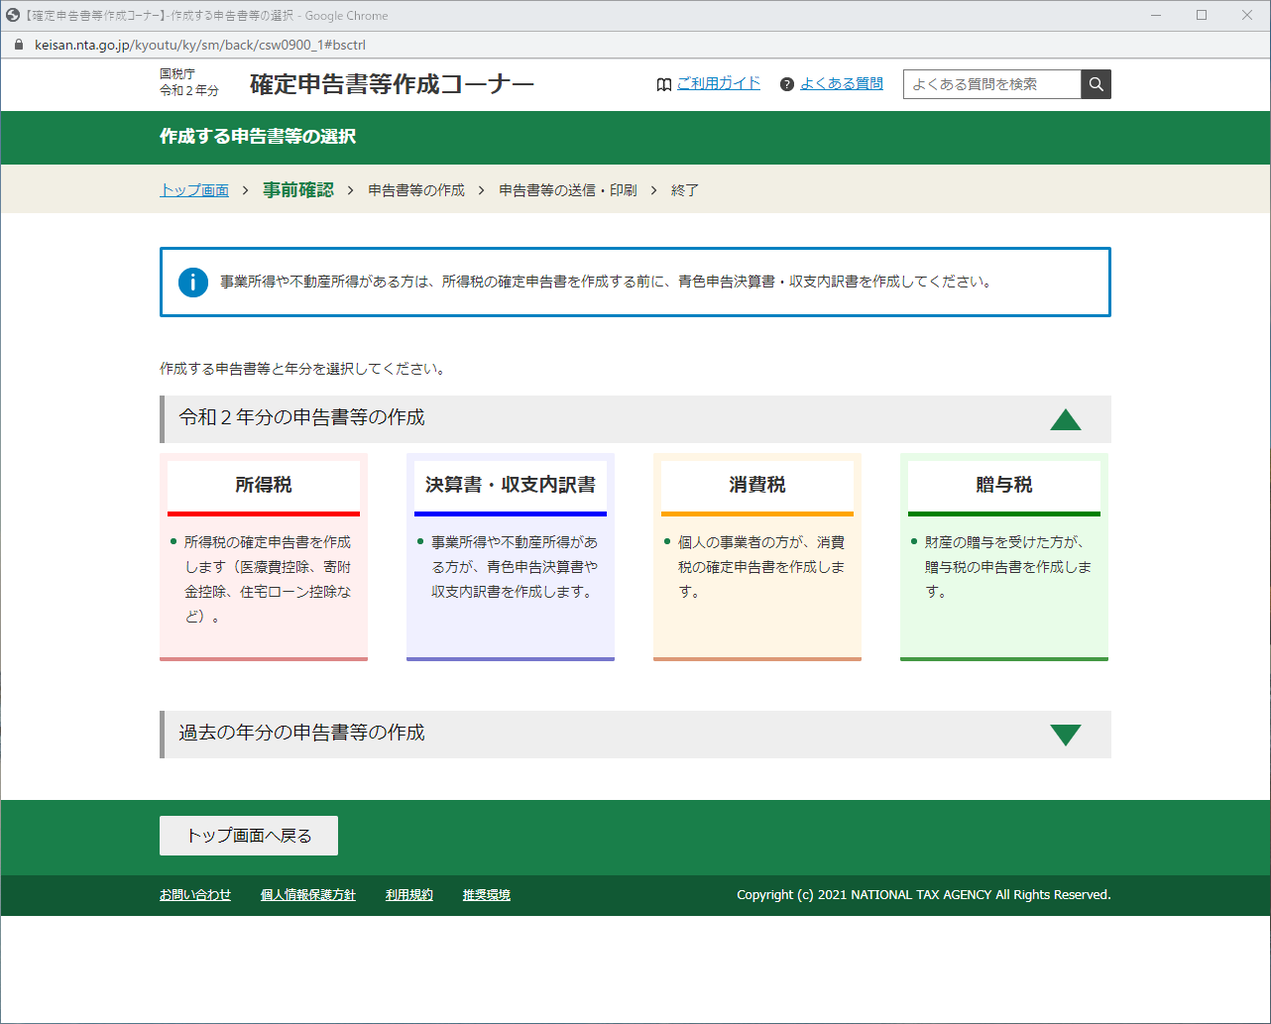The height and width of the screenshot is (1024, 1271).
Task: Click the search magnifier button
Action: (1096, 84)
